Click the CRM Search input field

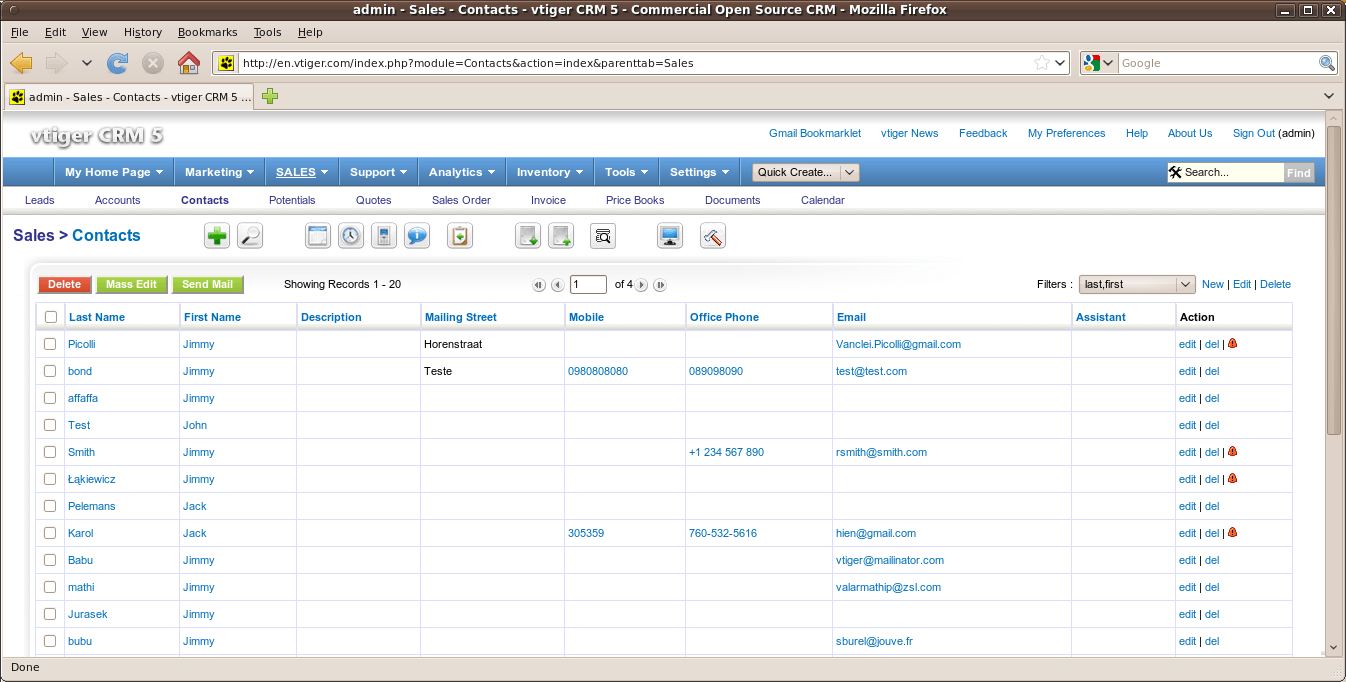(x=1232, y=172)
